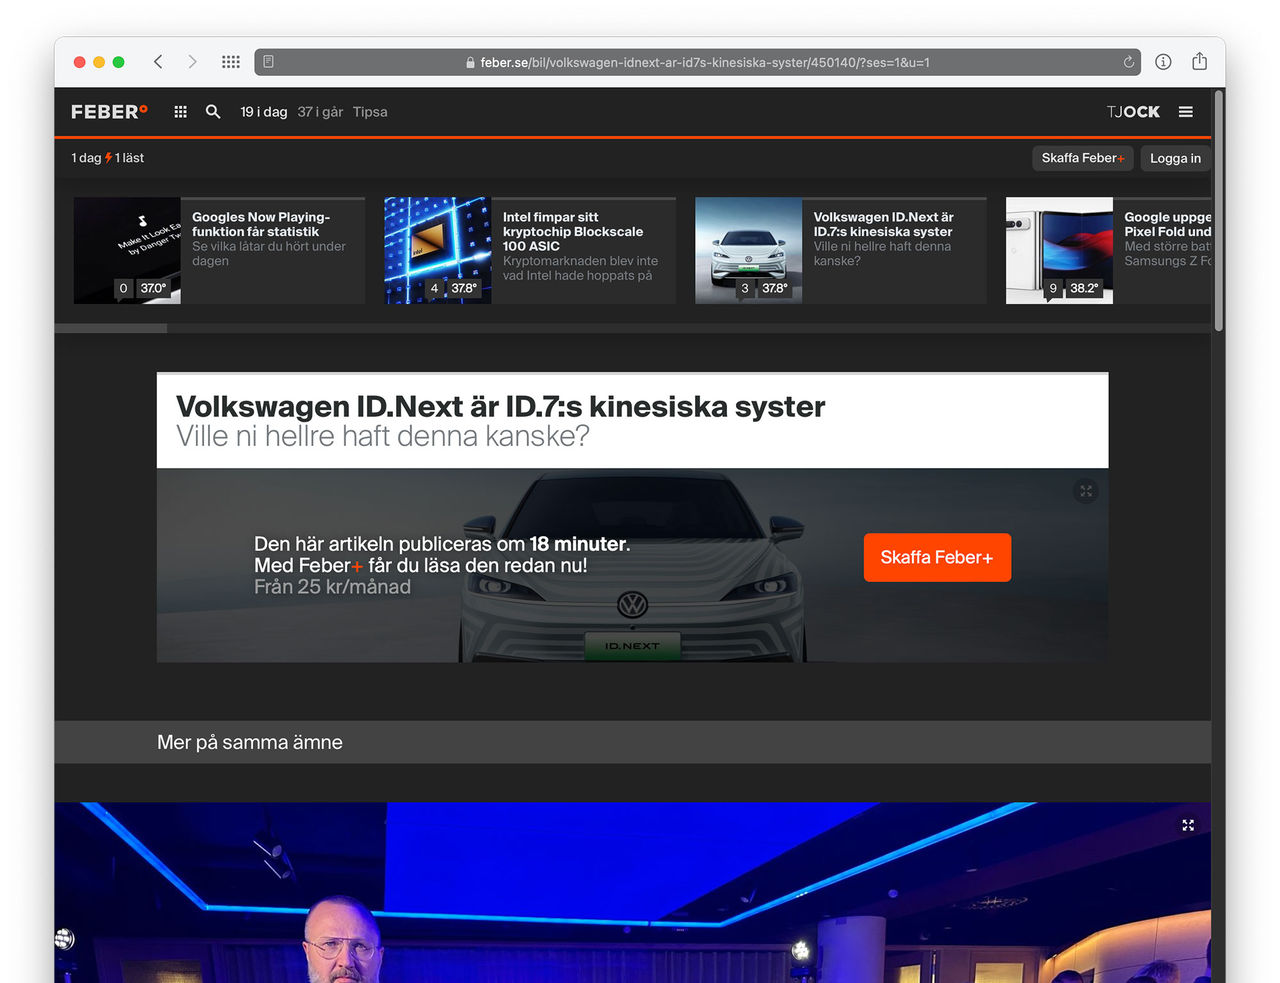Click the horizontal article carousel scrollbar
This screenshot has width=1280, height=983.
(x=111, y=328)
